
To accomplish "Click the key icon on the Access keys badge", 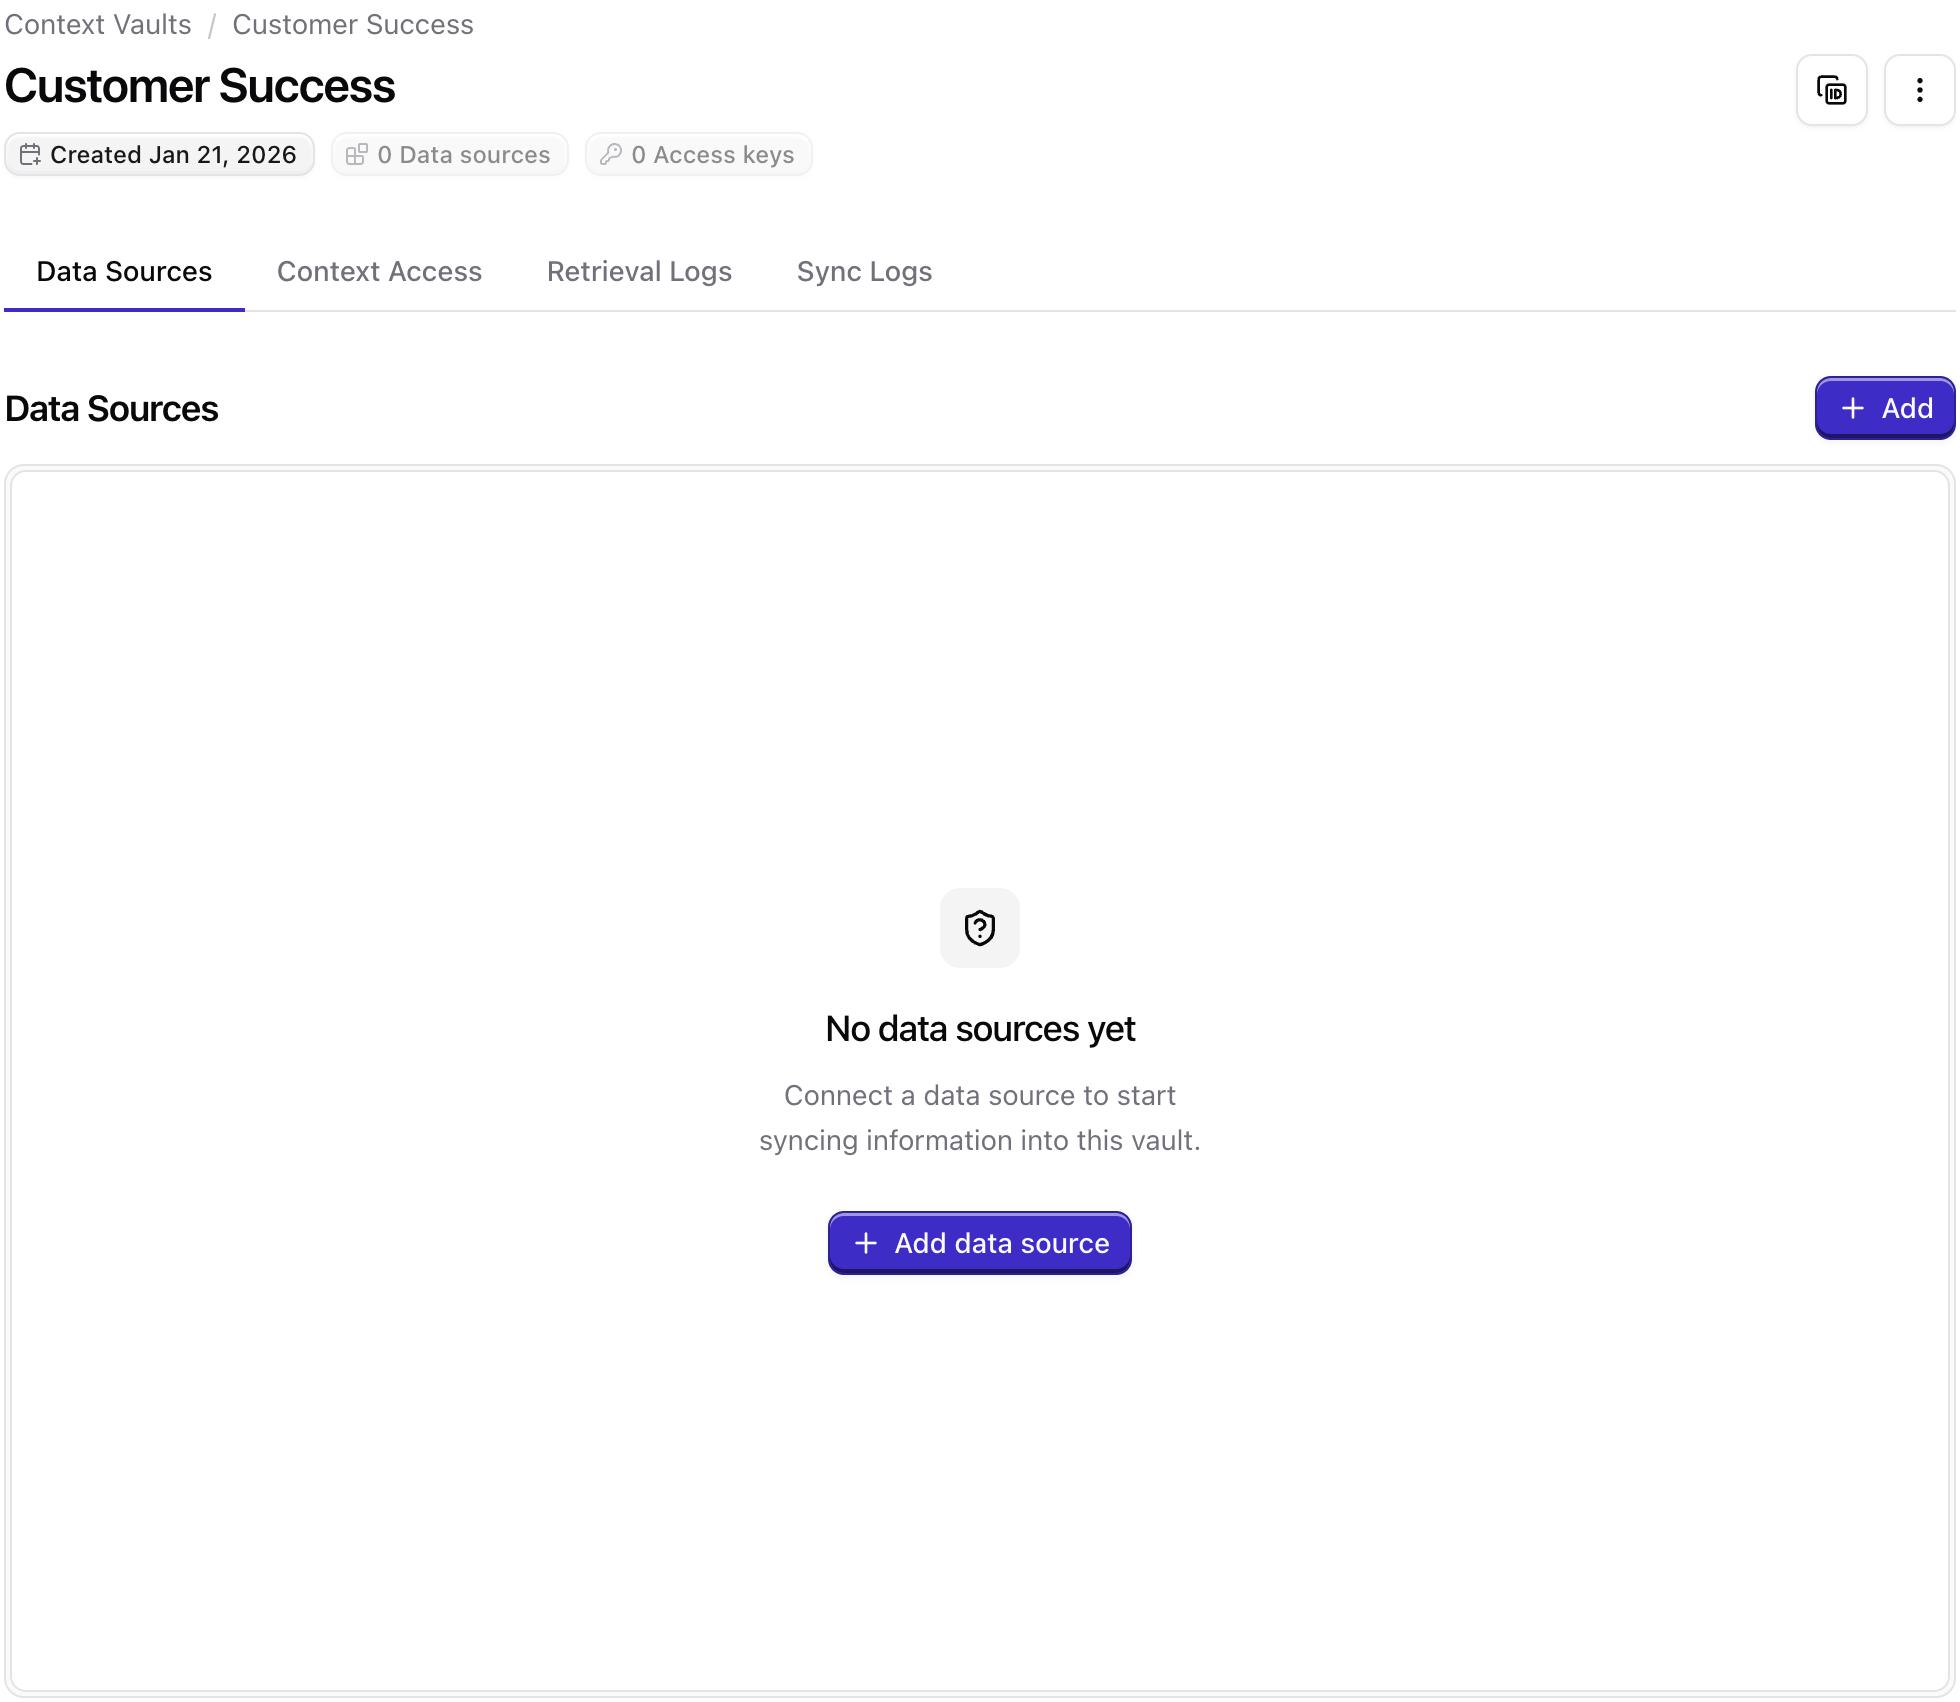I will [613, 154].
